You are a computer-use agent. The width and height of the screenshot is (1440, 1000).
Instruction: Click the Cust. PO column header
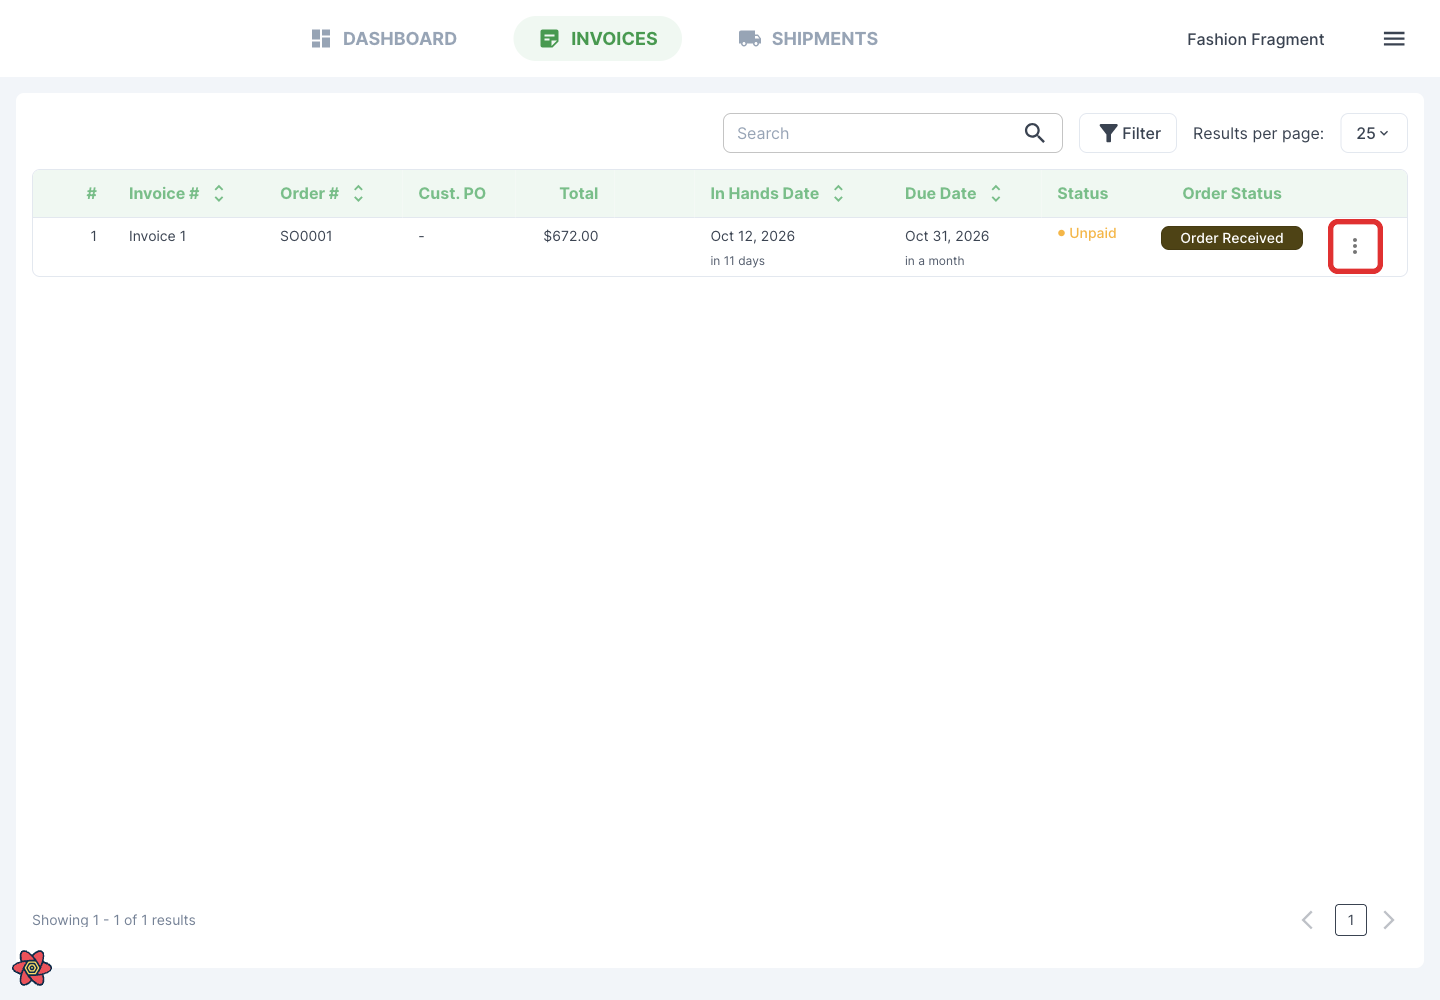point(452,194)
